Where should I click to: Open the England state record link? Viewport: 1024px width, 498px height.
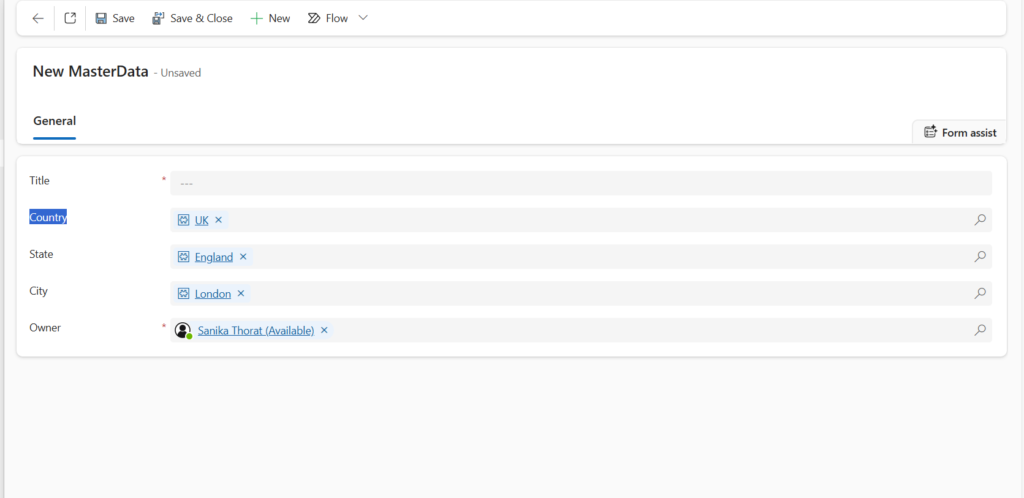point(213,257)
